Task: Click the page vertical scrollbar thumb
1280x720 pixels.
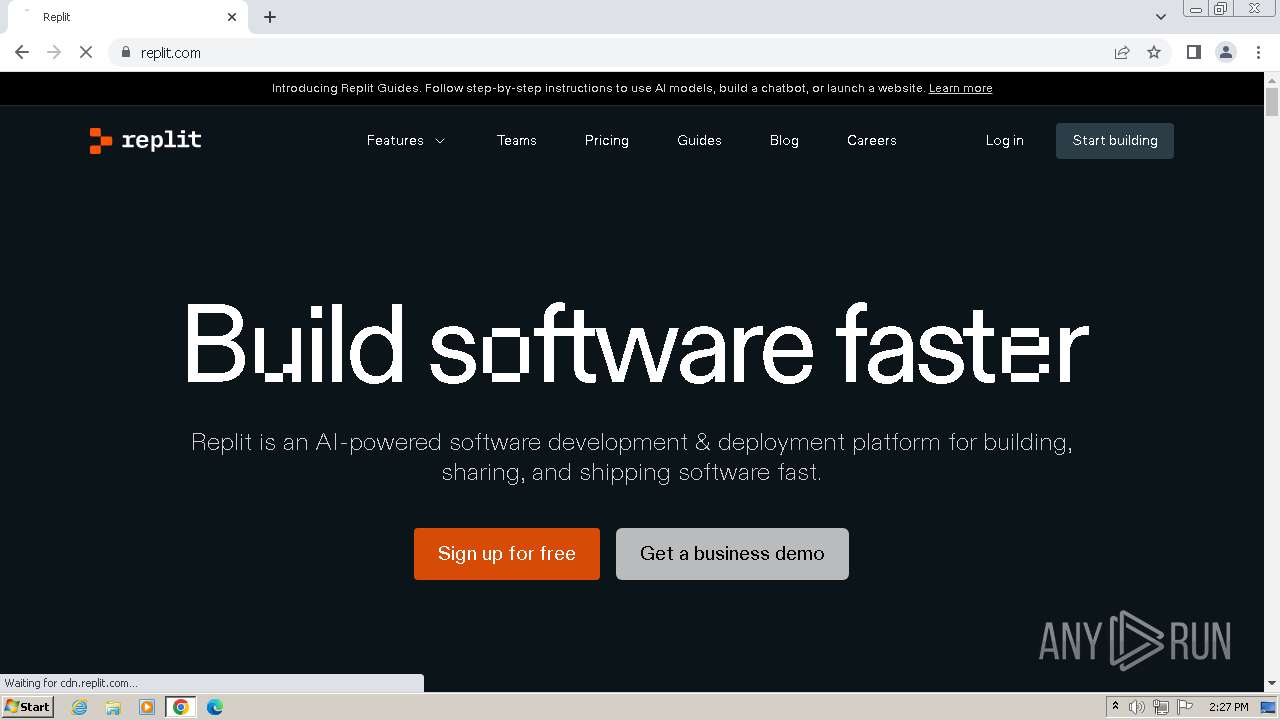Action: coord(1272,102)
